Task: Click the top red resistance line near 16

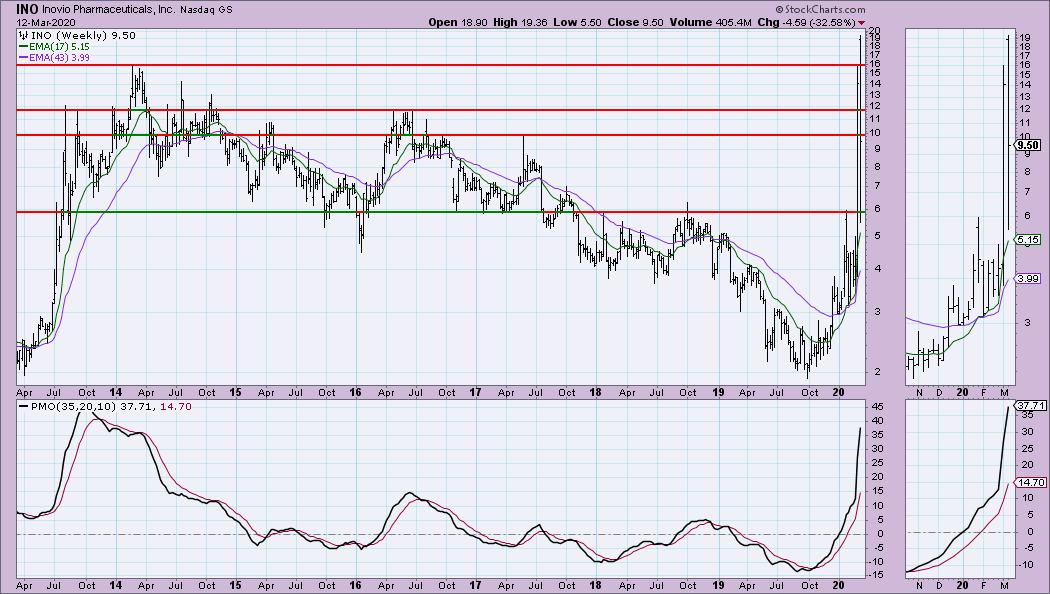Action: pos(441,65)
